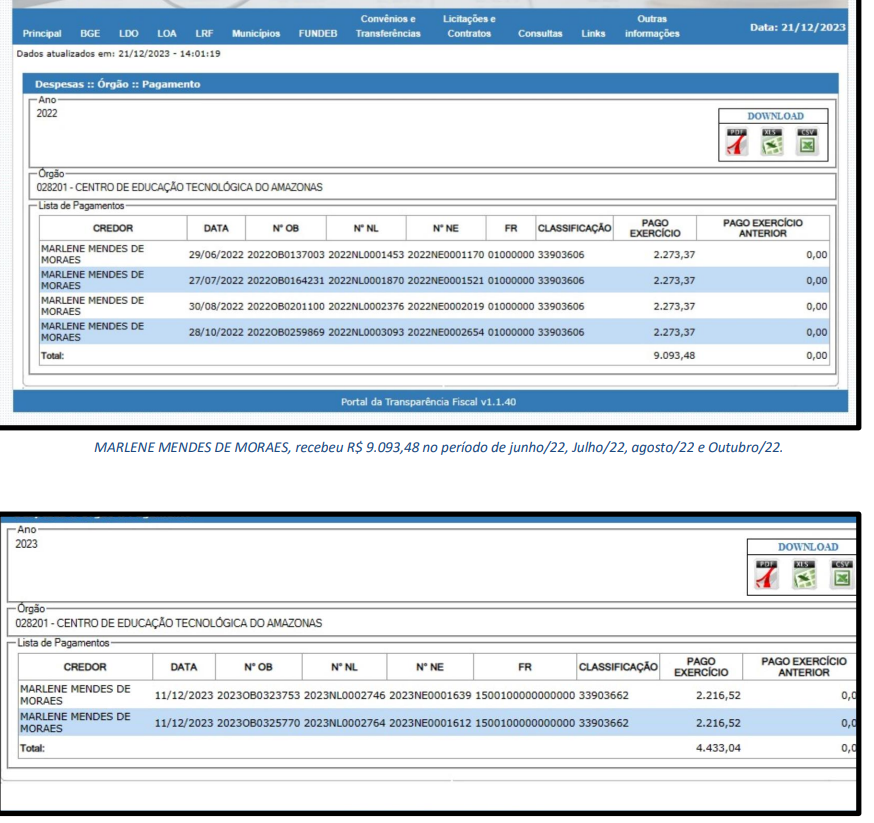Click the 'Portal da Transparência Fiscal v1.1.40' footer
Screen dimensions: 874x823
[429, 402]
